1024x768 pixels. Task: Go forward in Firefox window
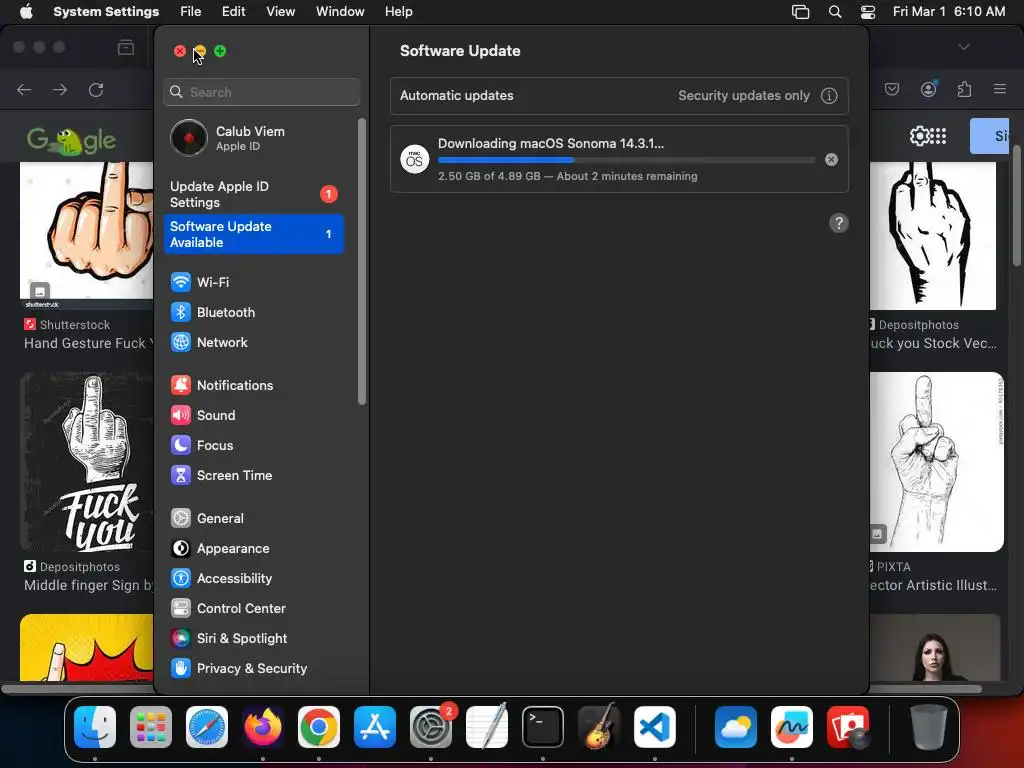60,89
